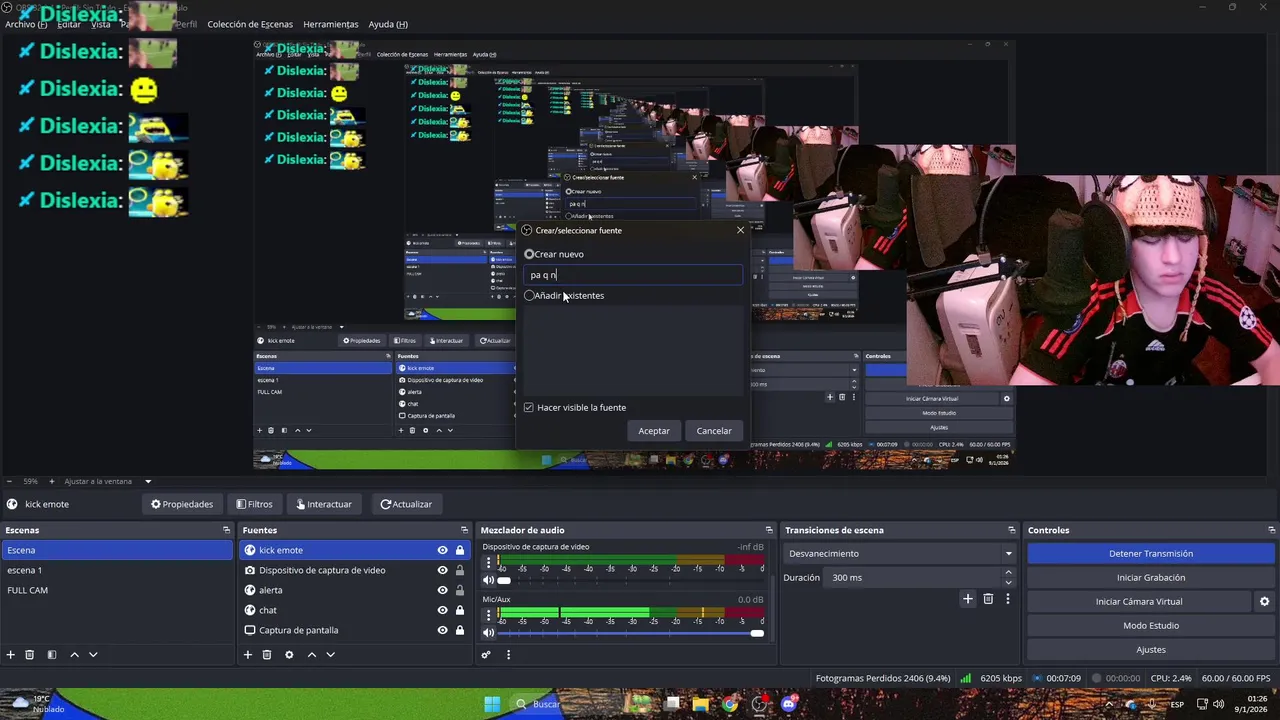Delete transition with trash icon
This screenshot has height=720, width=1280.
pyautogui.click(x=988, y=598)
